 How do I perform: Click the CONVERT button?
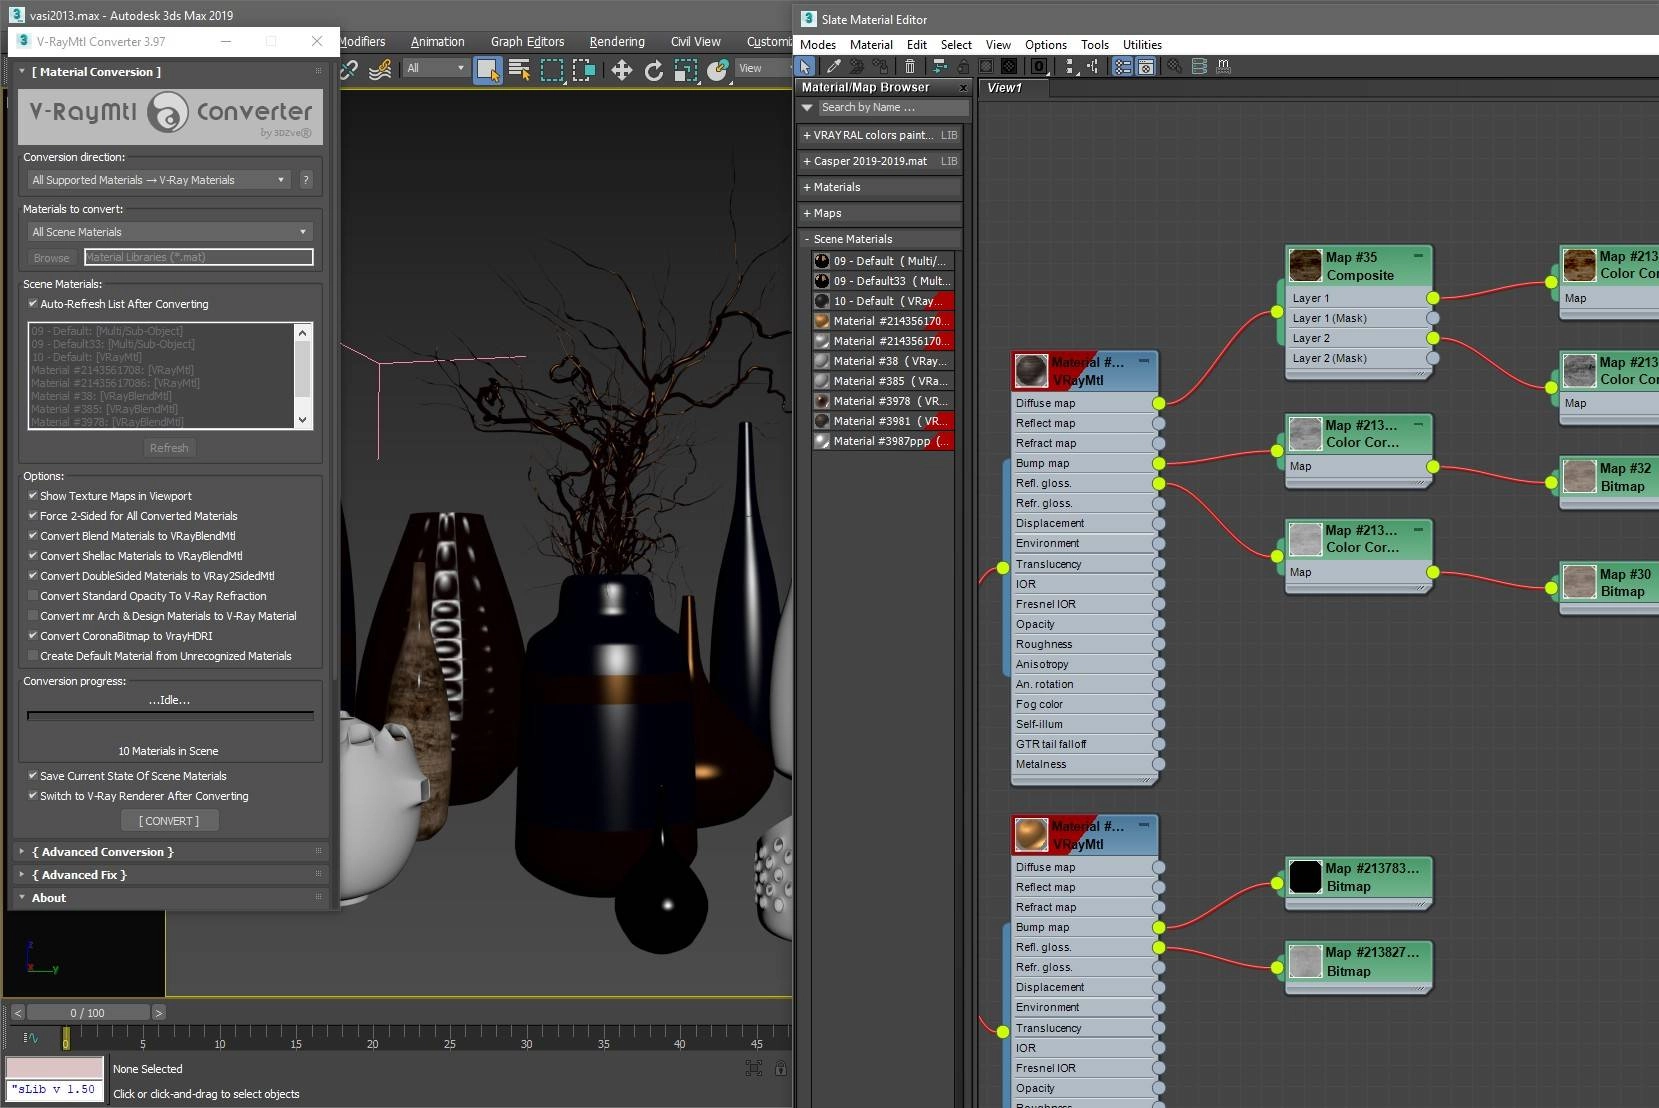(x=169, y=821)
